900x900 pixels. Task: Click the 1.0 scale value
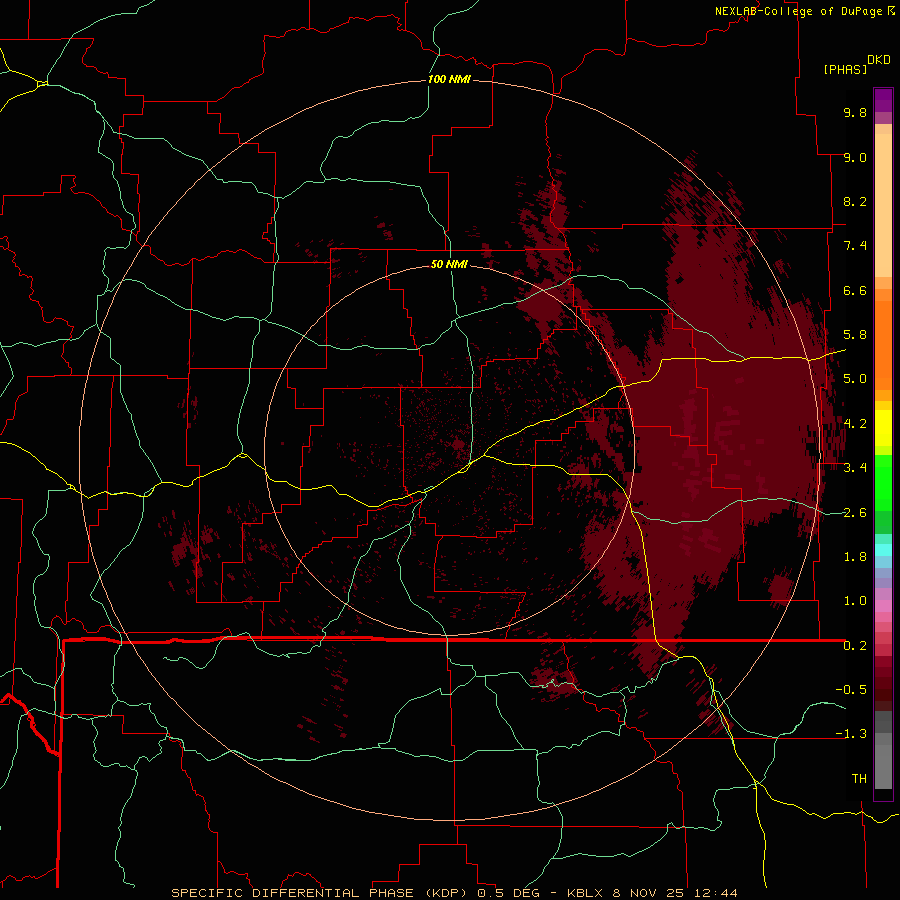pos(855,601)
